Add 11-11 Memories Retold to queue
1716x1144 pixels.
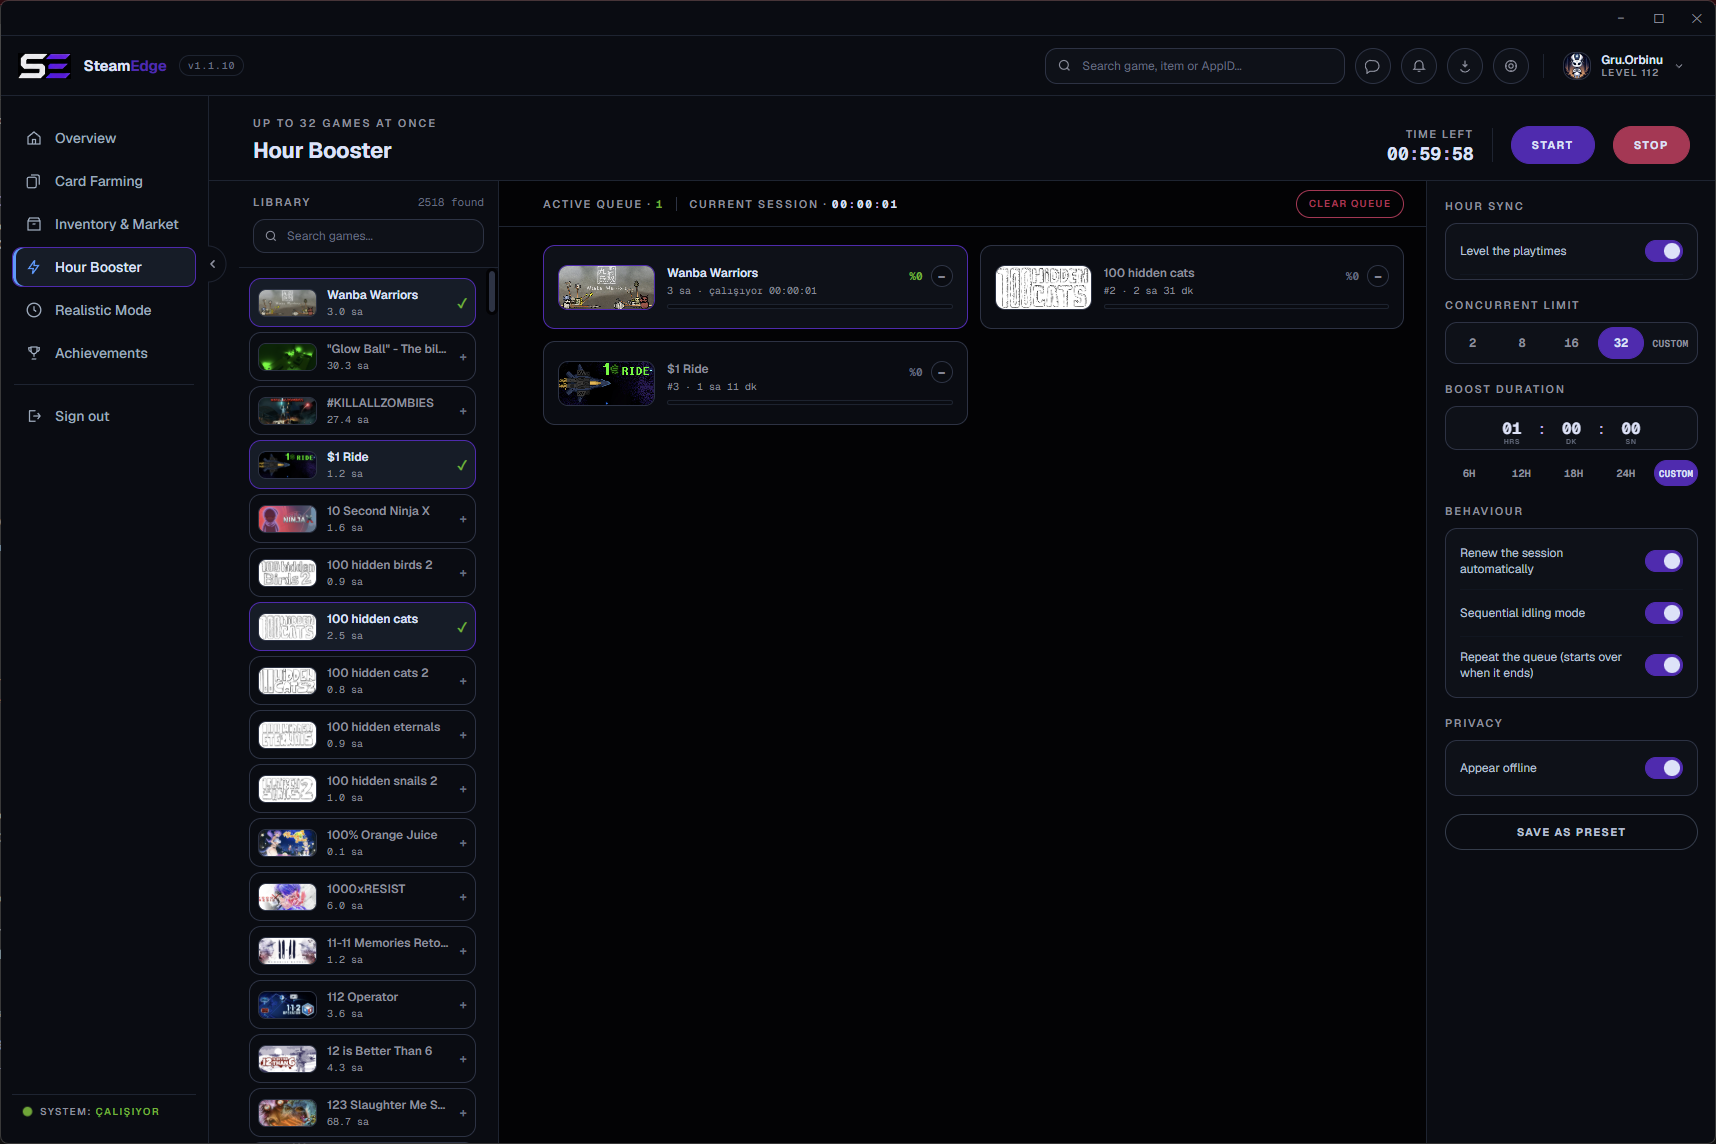463,951
